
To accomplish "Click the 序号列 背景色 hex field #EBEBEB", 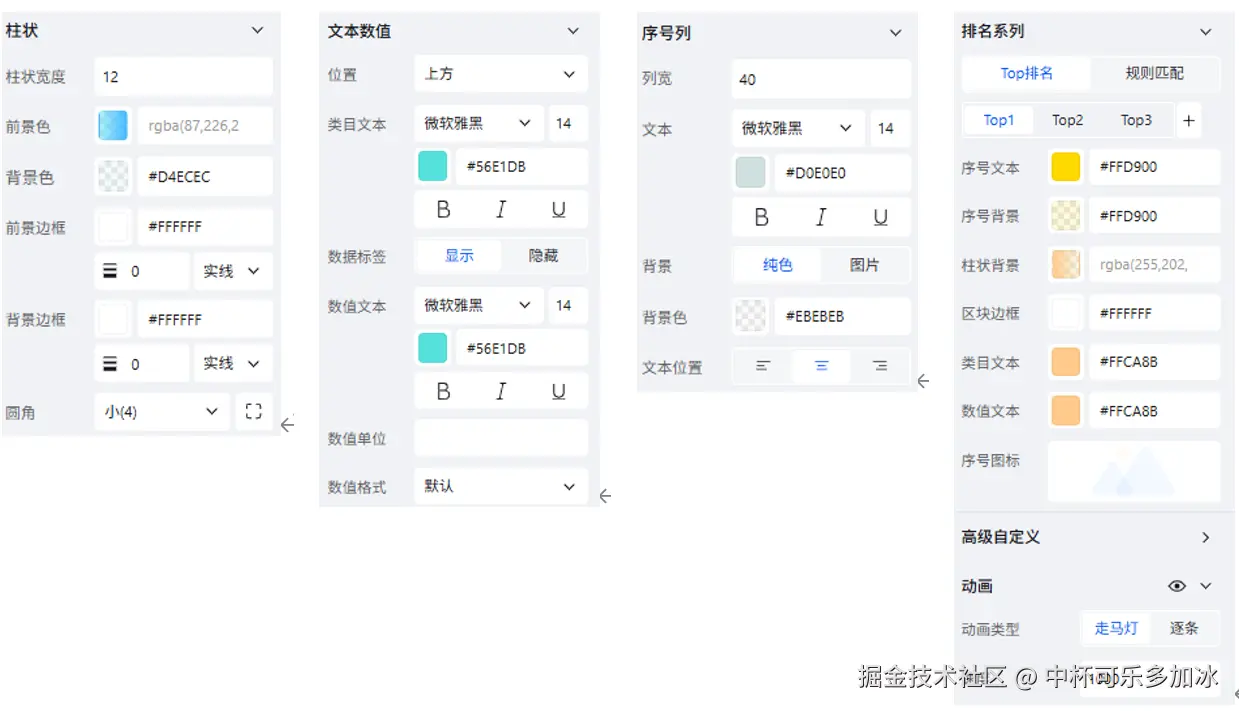I will point(842,316).
